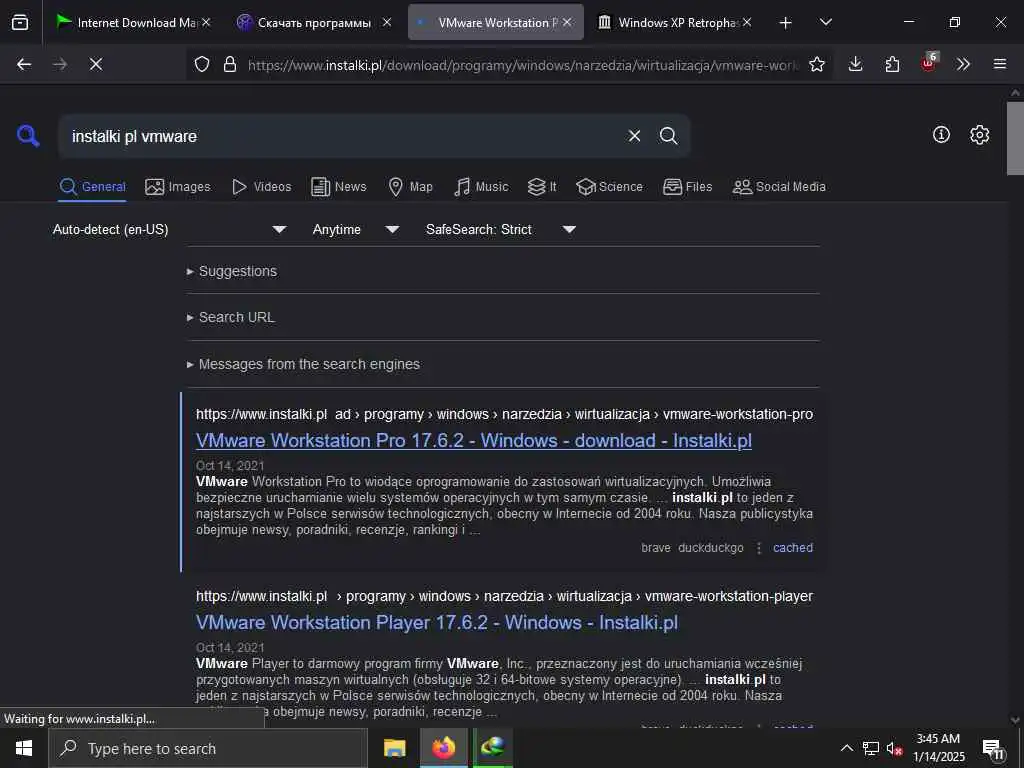Select the Science search category
1024x768 pixels.
[x=609, y=187]
